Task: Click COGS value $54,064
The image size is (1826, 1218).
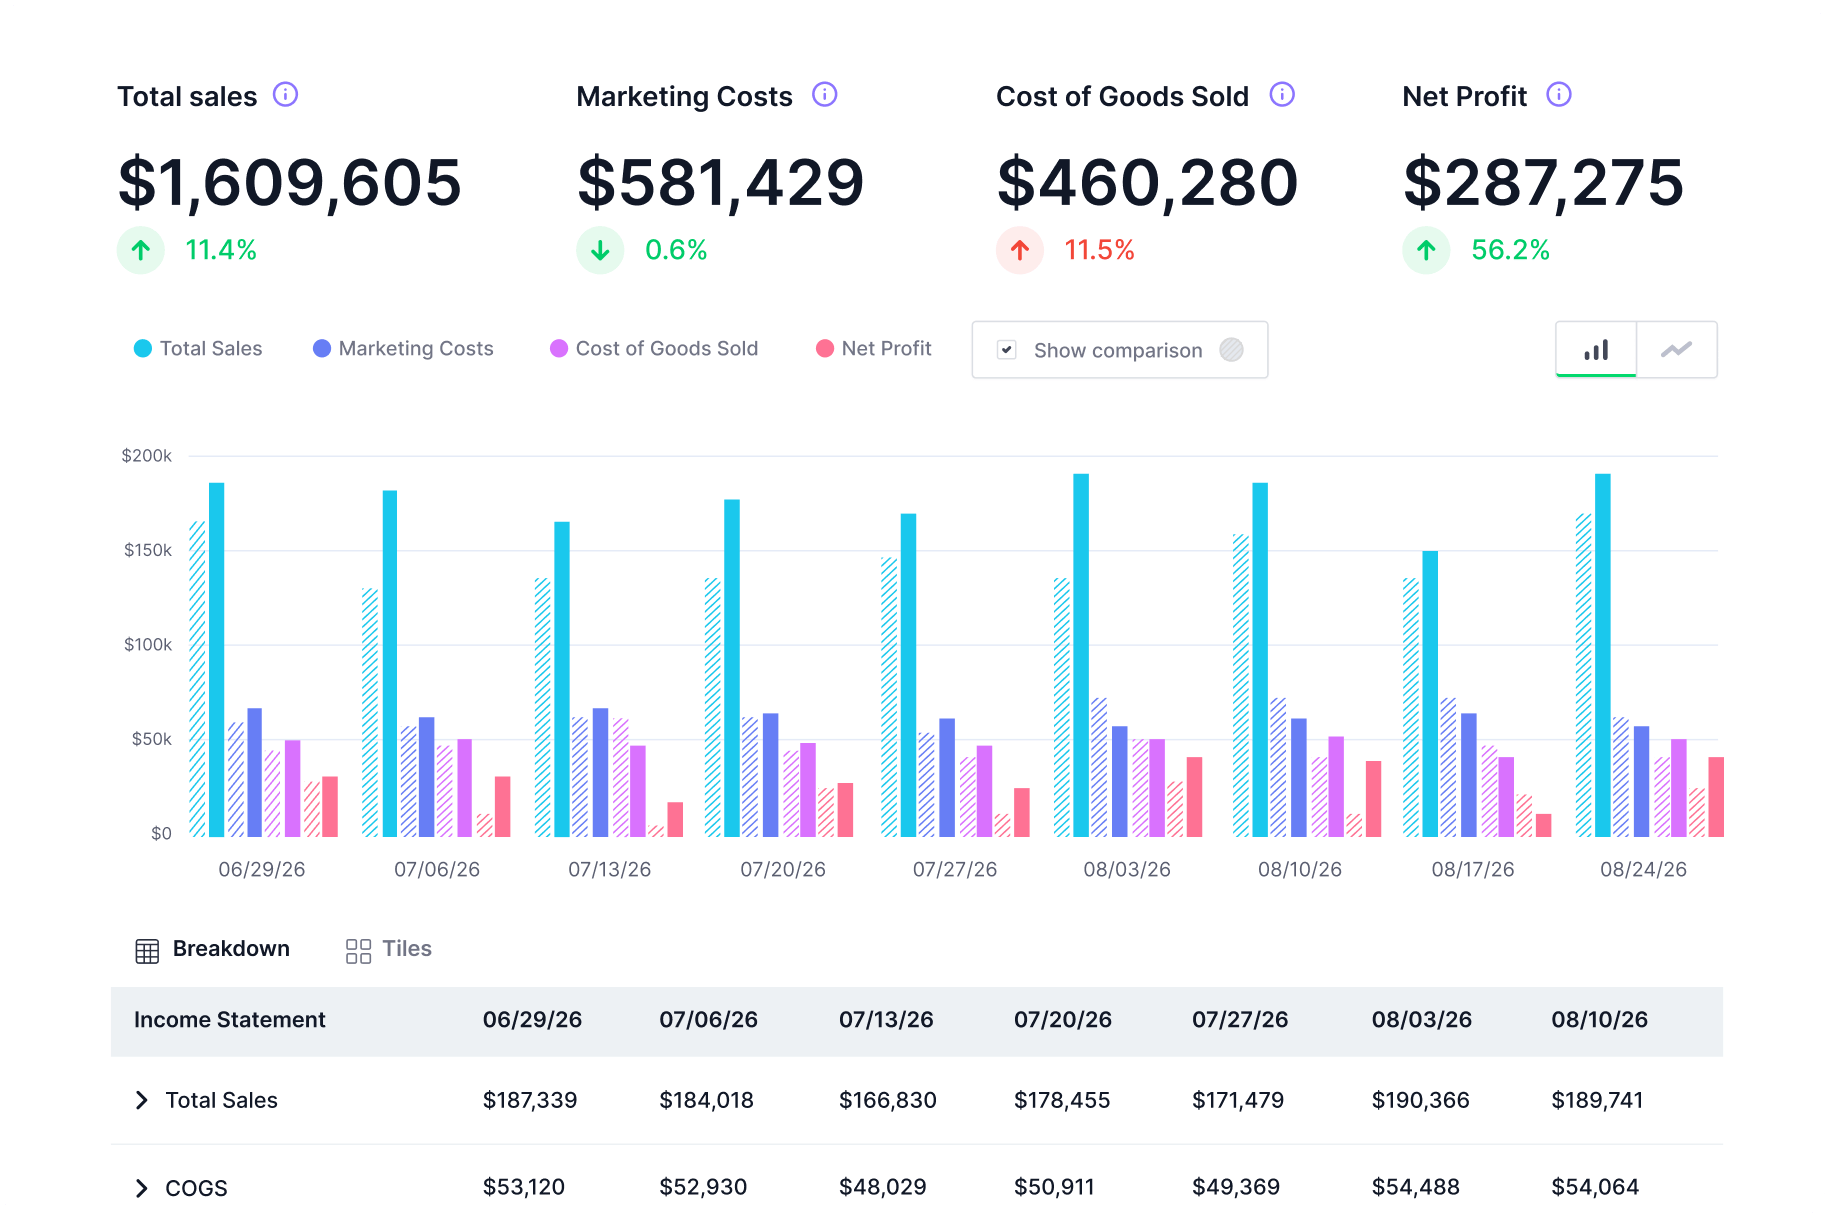Action: (1595, 1187)
